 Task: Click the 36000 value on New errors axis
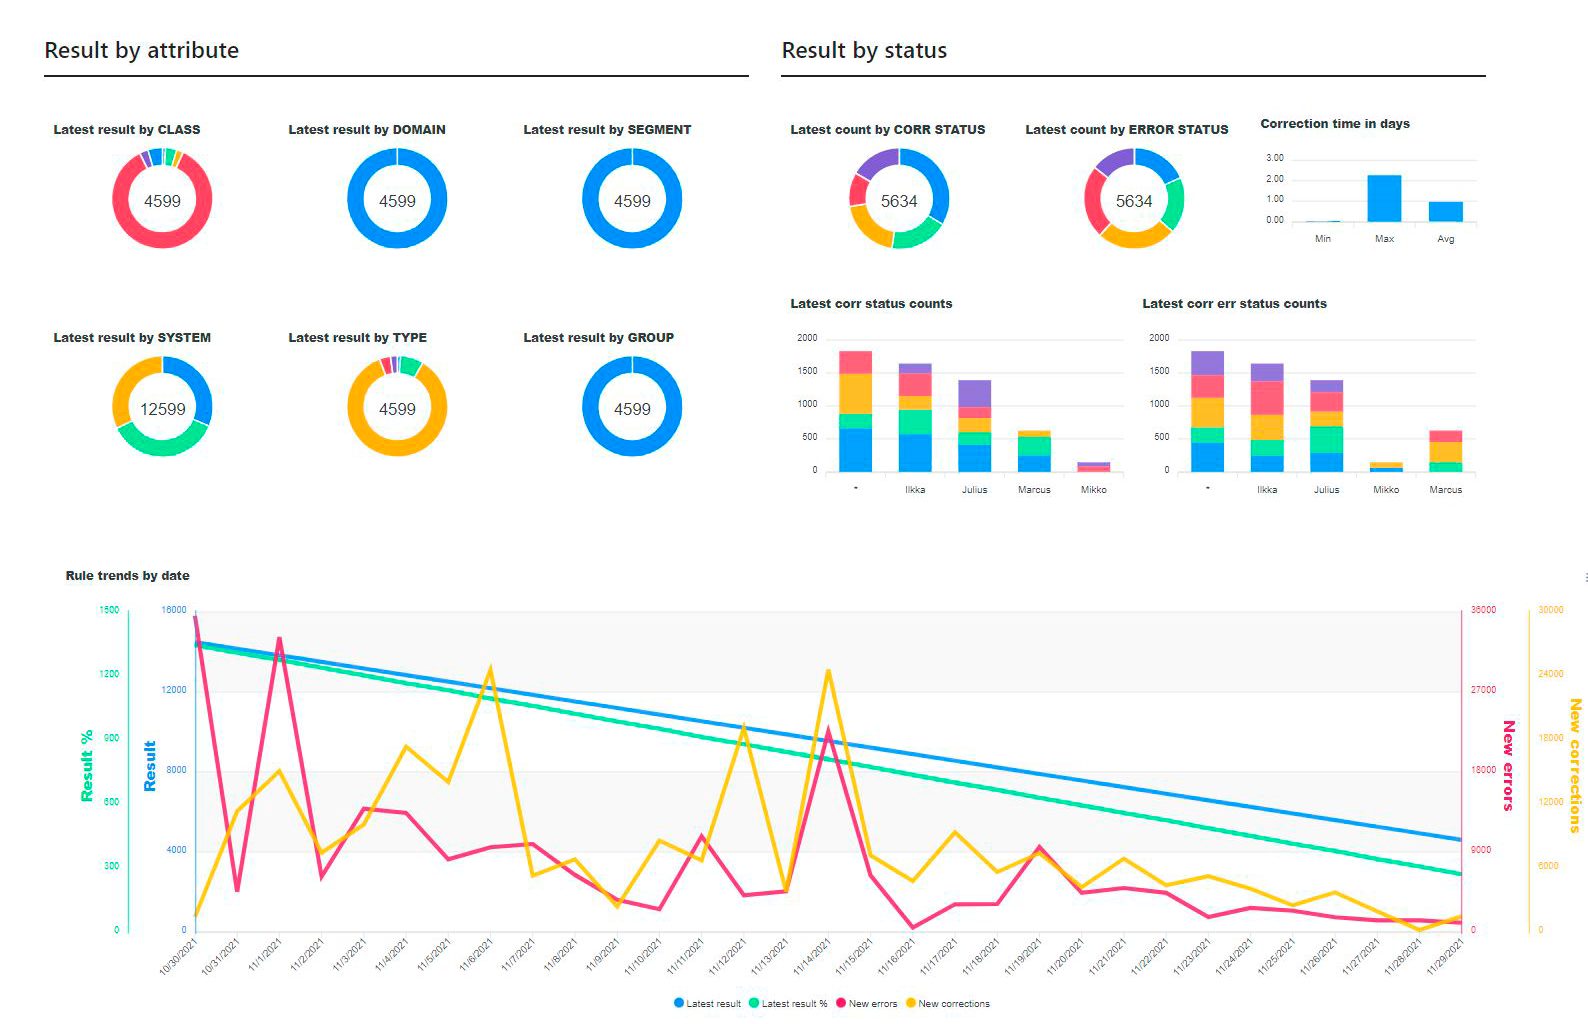coord(1484,610)
